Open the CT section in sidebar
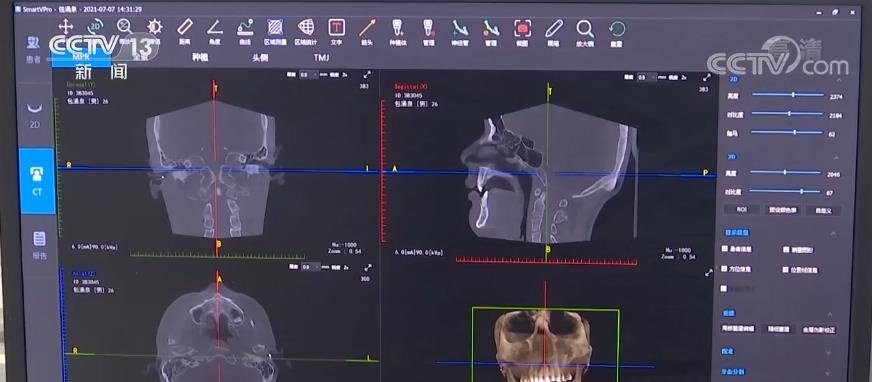 pyautogui.click(x=37, y=181)
